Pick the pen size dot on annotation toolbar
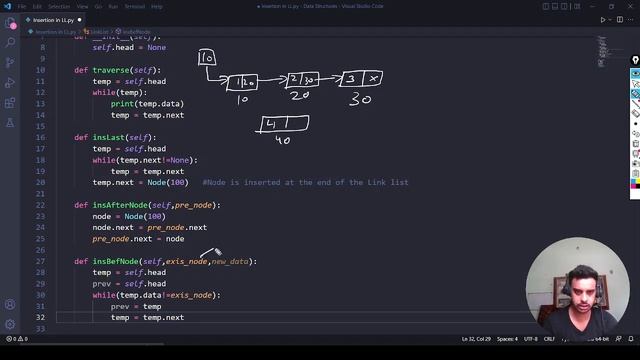Viewport: 640px width, 360px height. (636, 124)
